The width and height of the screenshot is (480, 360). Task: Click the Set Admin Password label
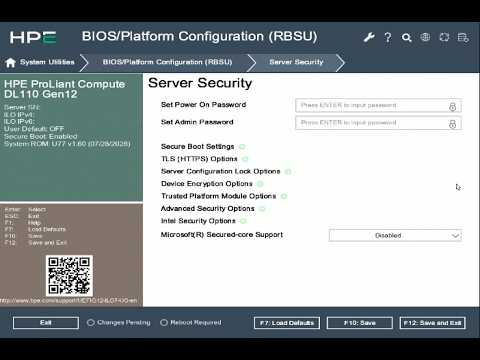(x=197, y=122)
